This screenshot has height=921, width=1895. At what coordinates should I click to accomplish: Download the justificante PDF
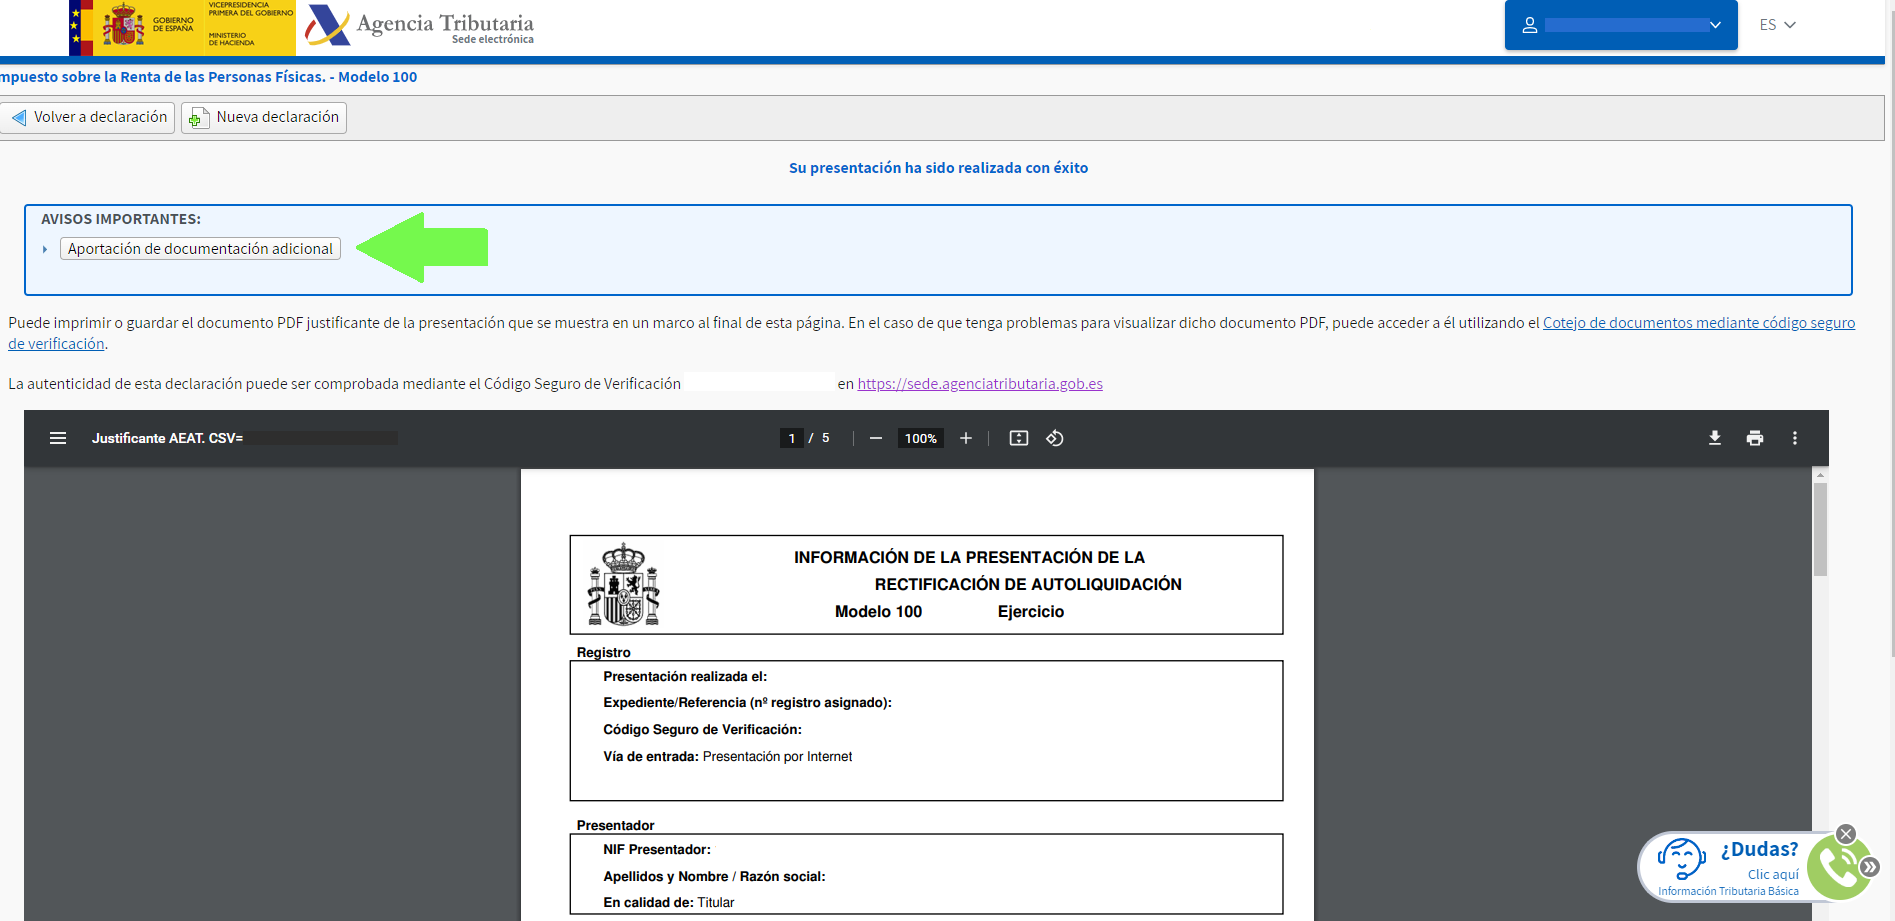(x=1714, y=437)
